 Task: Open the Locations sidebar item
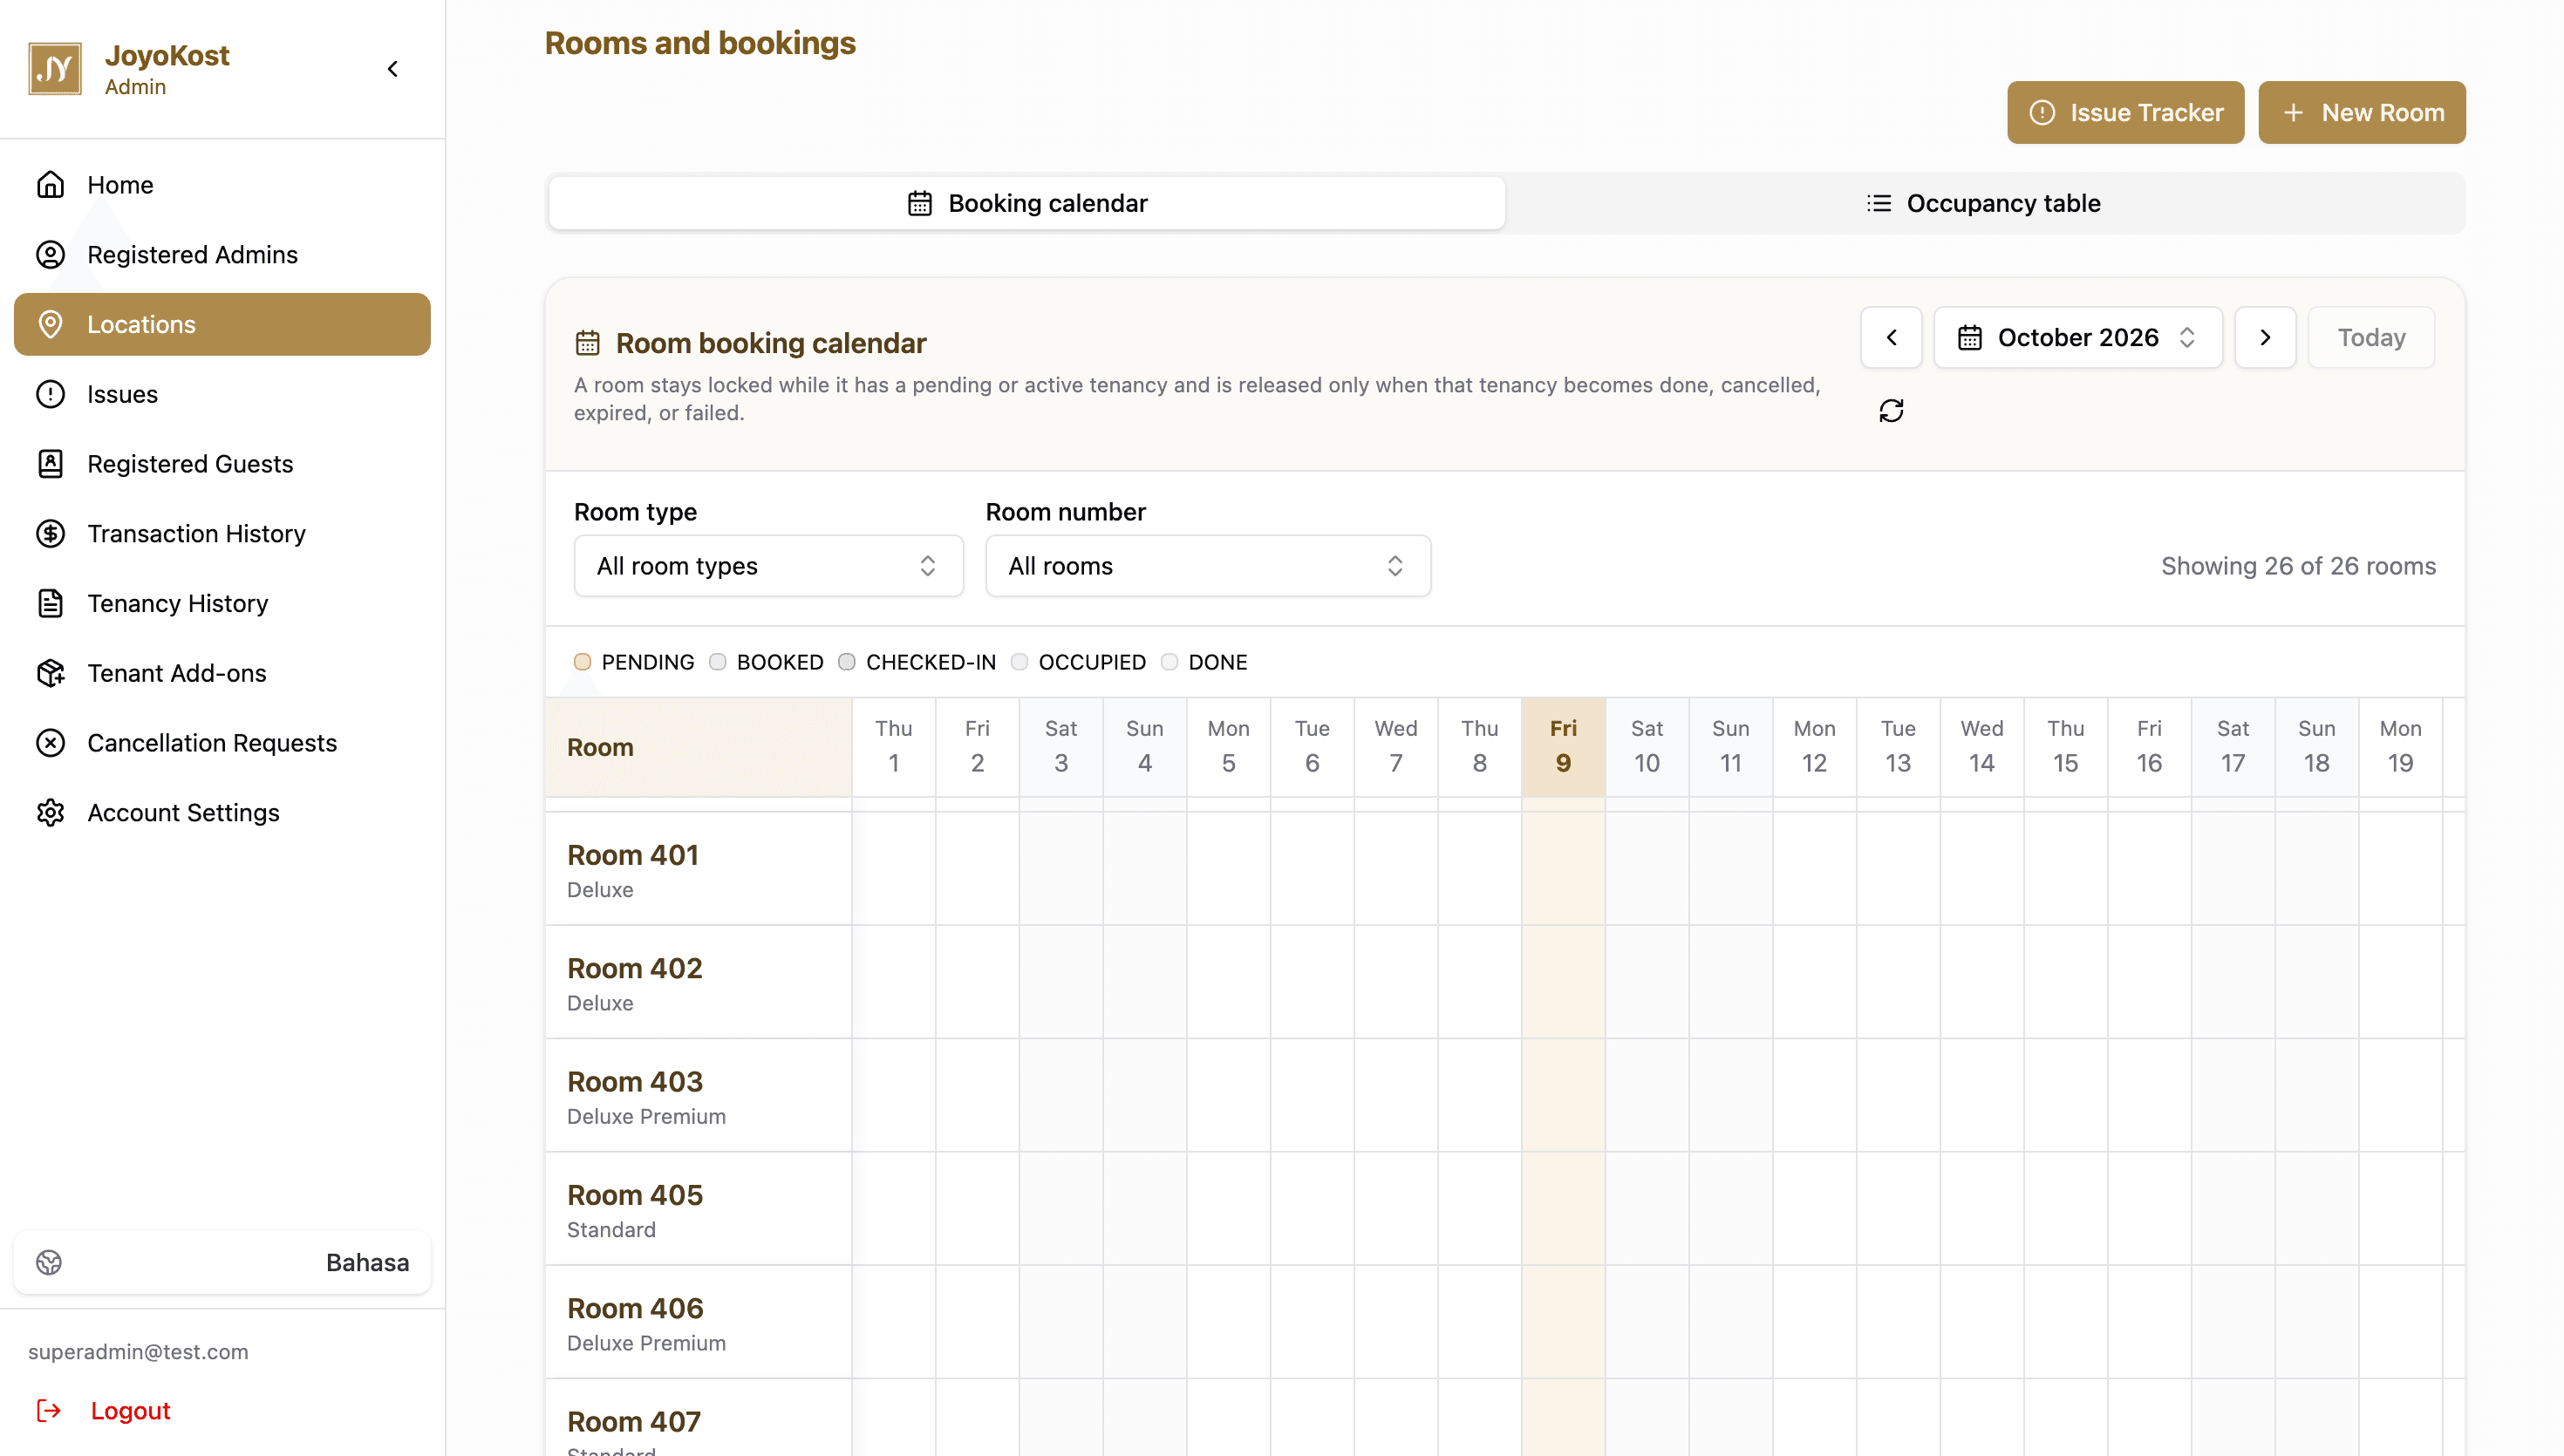click(x=222, y=324)
